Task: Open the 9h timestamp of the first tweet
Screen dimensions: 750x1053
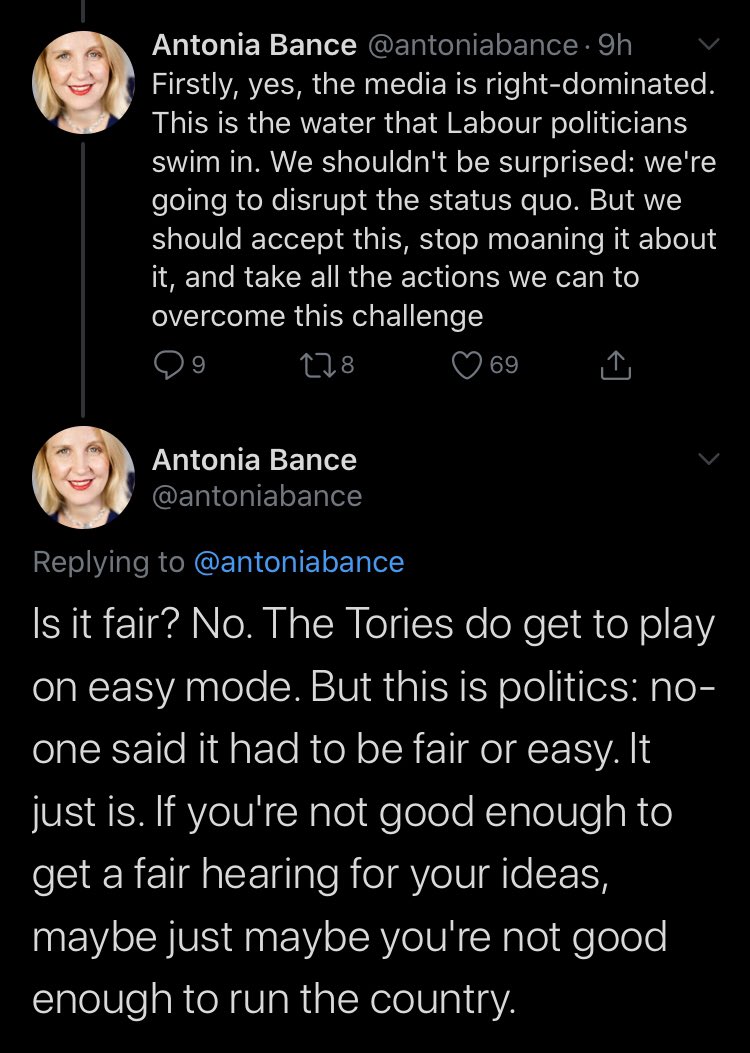Action: [x=615, y=45]
